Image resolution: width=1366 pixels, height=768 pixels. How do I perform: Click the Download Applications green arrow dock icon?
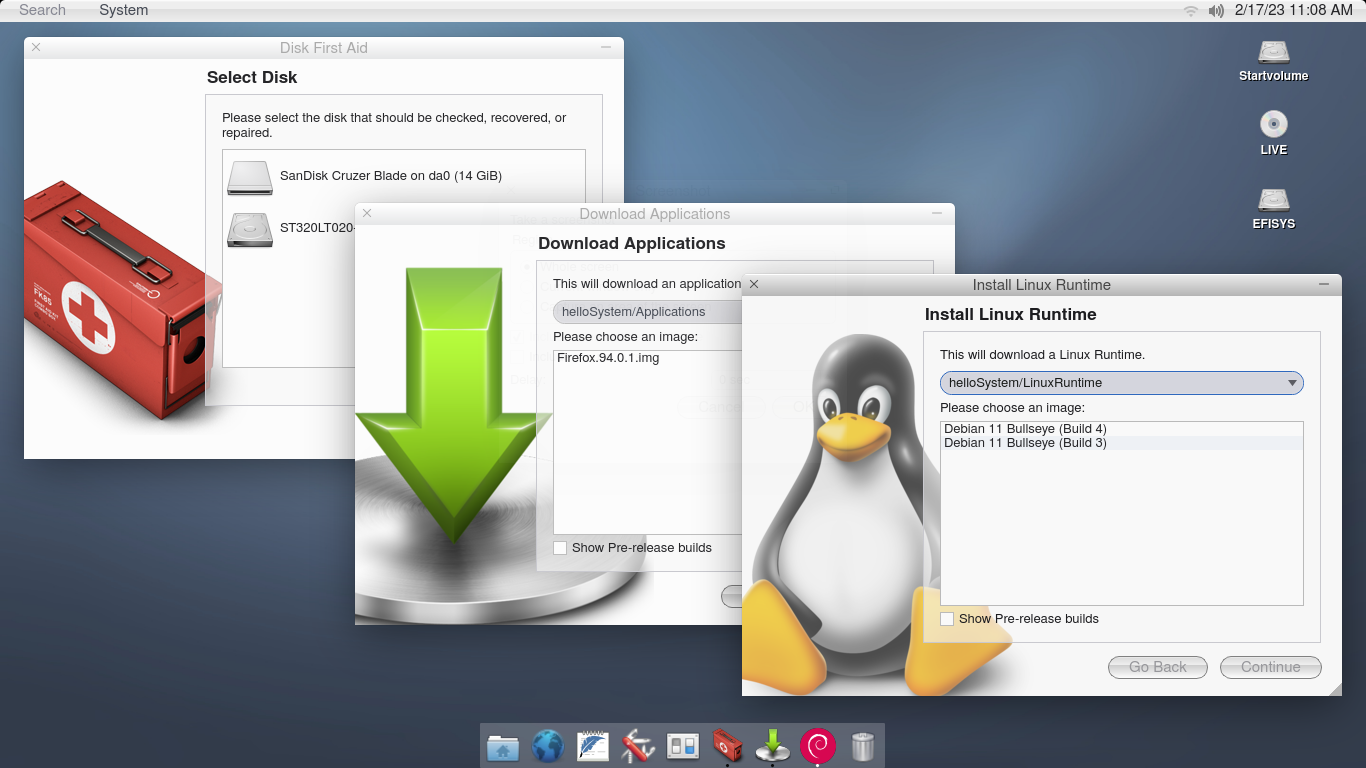(x=772, y=746)
